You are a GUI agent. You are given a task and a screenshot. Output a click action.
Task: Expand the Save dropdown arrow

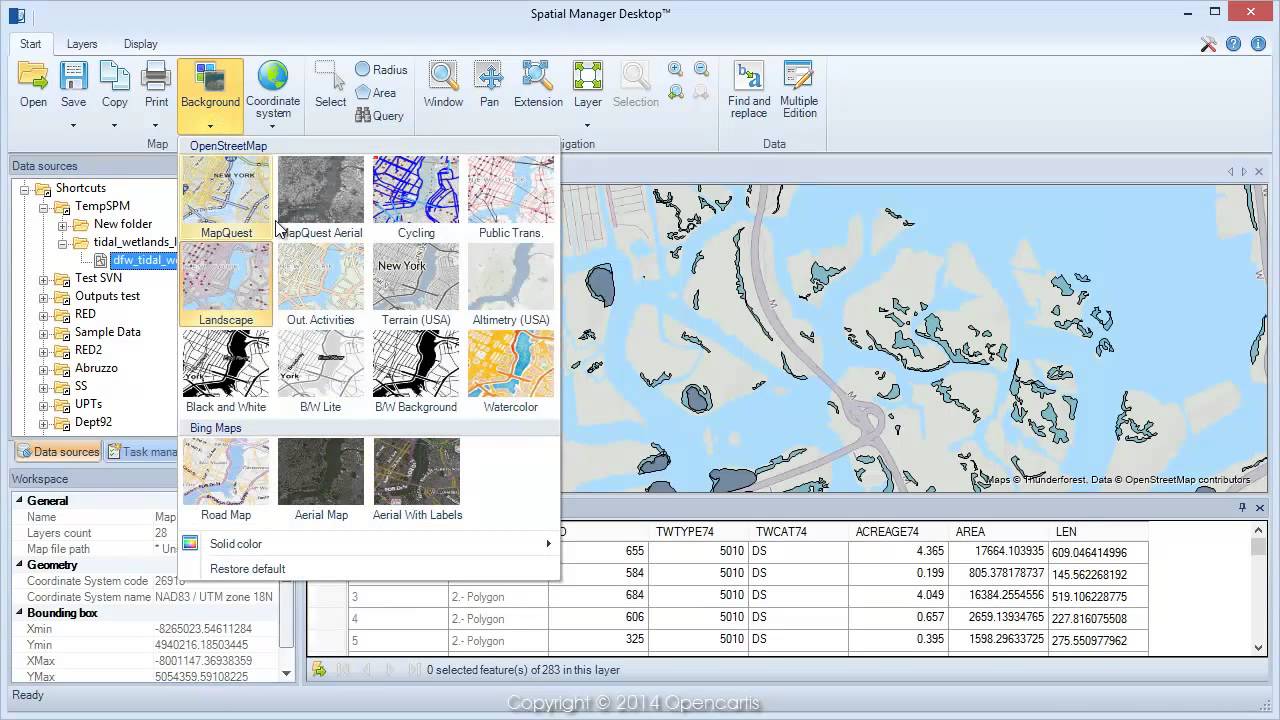tap(73, 126)
